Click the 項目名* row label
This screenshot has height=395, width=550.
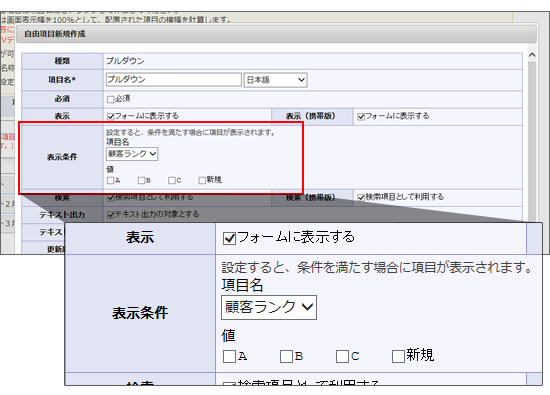pyautogui.click(x=62, y=80)
